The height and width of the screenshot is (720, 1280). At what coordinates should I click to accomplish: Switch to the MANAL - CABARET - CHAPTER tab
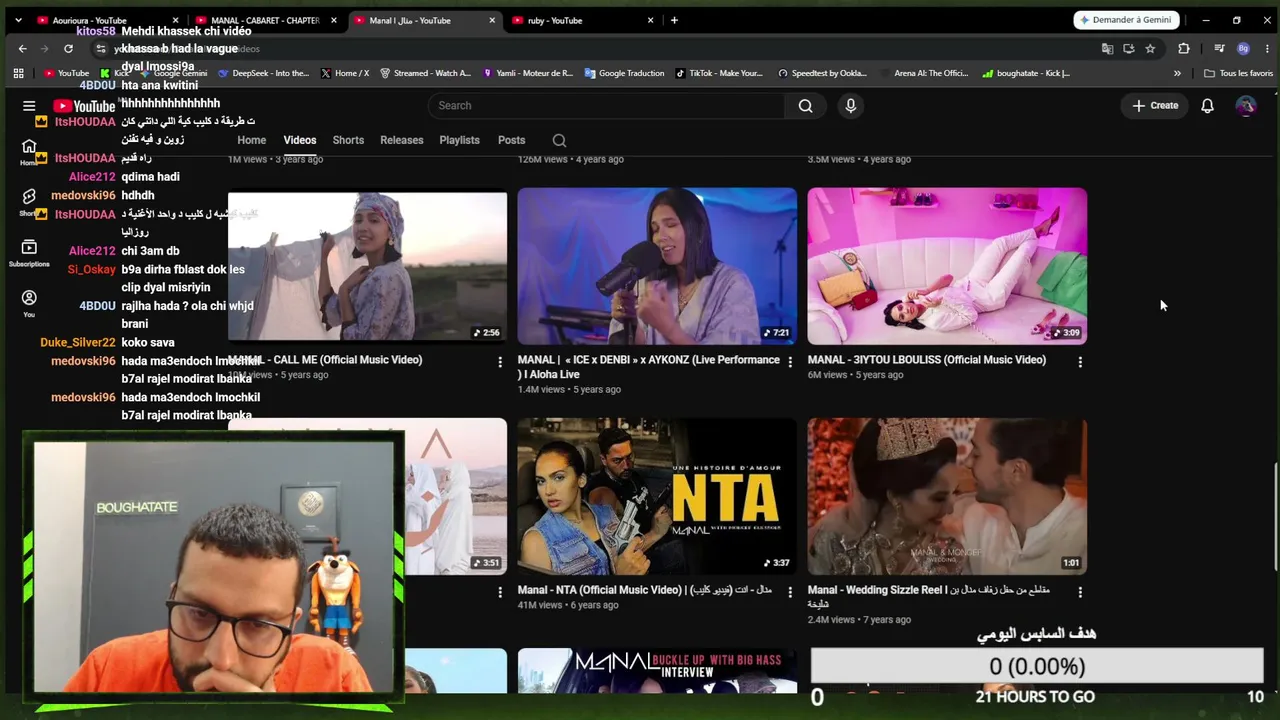point(265,20)
